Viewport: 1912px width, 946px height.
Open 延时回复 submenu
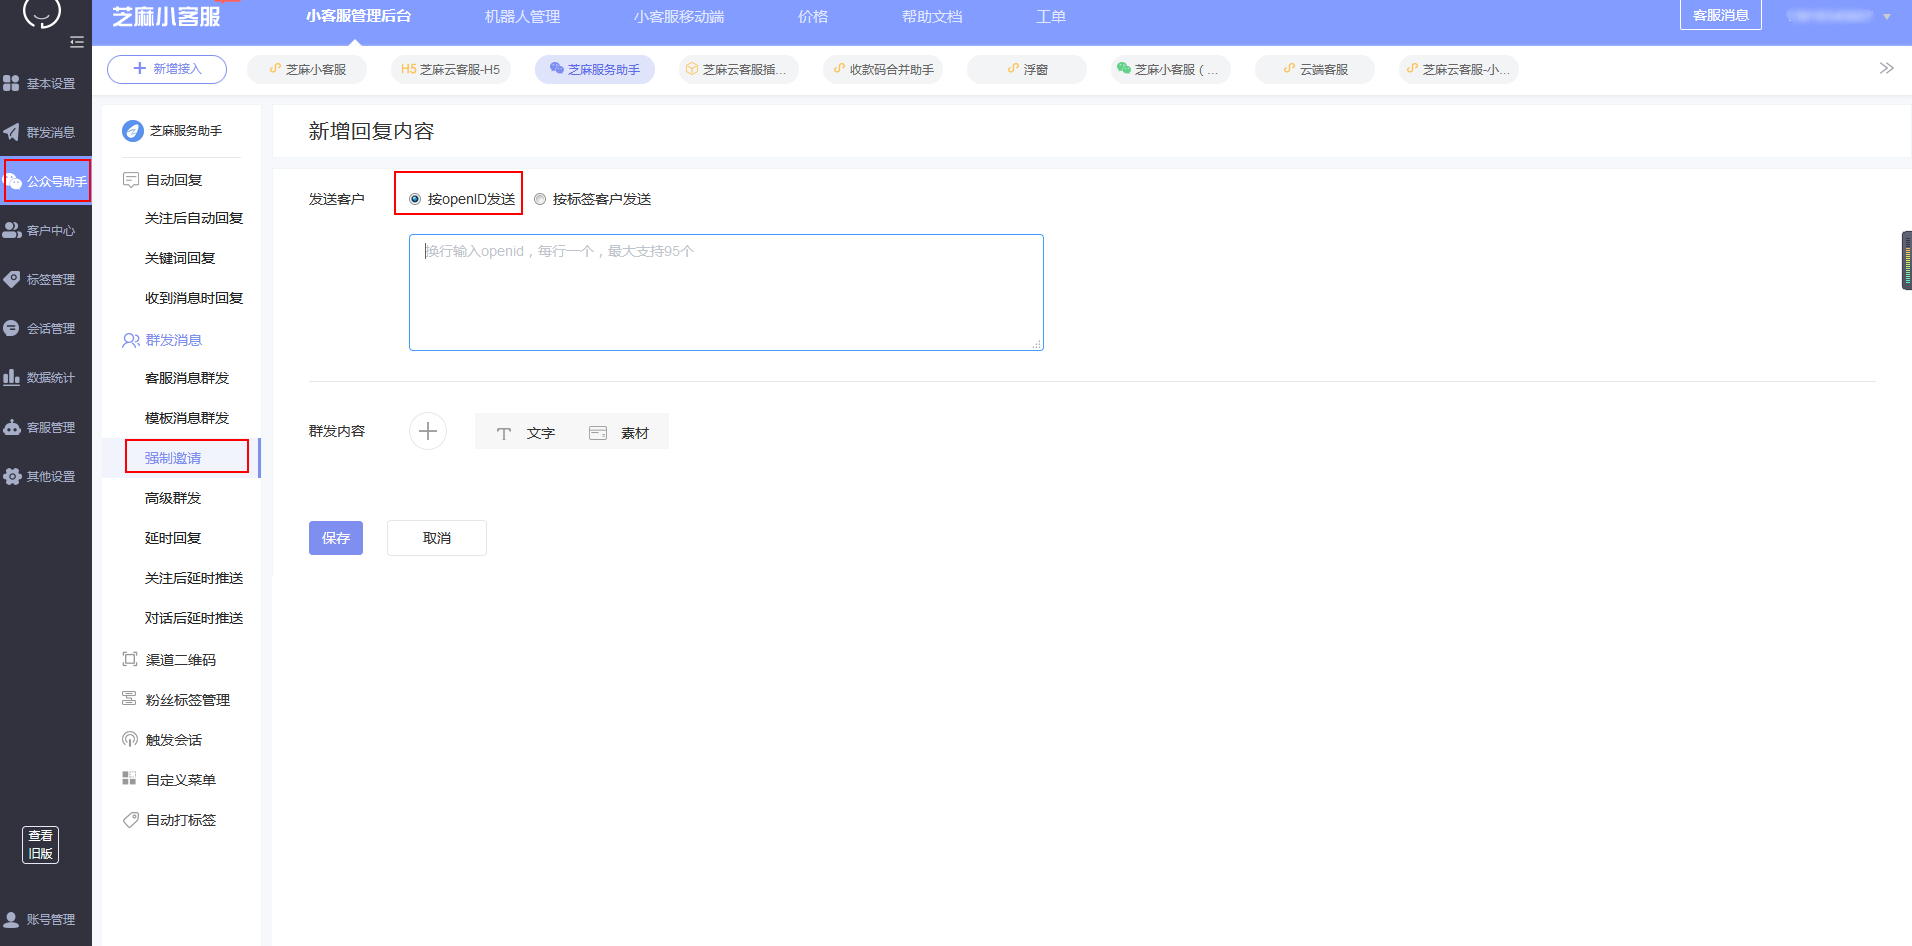pyautogui.click(x=173, y=538)
